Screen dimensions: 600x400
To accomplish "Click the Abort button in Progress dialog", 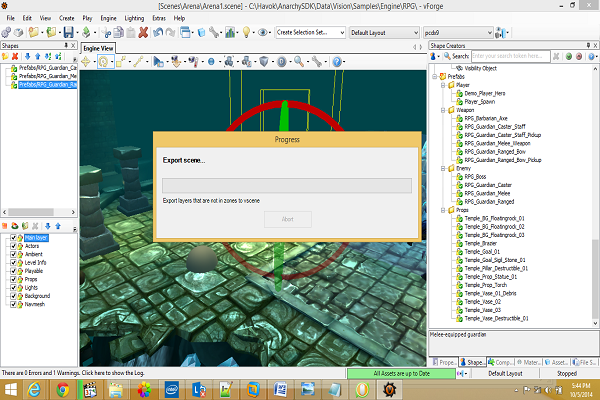I will click(288, 219).
